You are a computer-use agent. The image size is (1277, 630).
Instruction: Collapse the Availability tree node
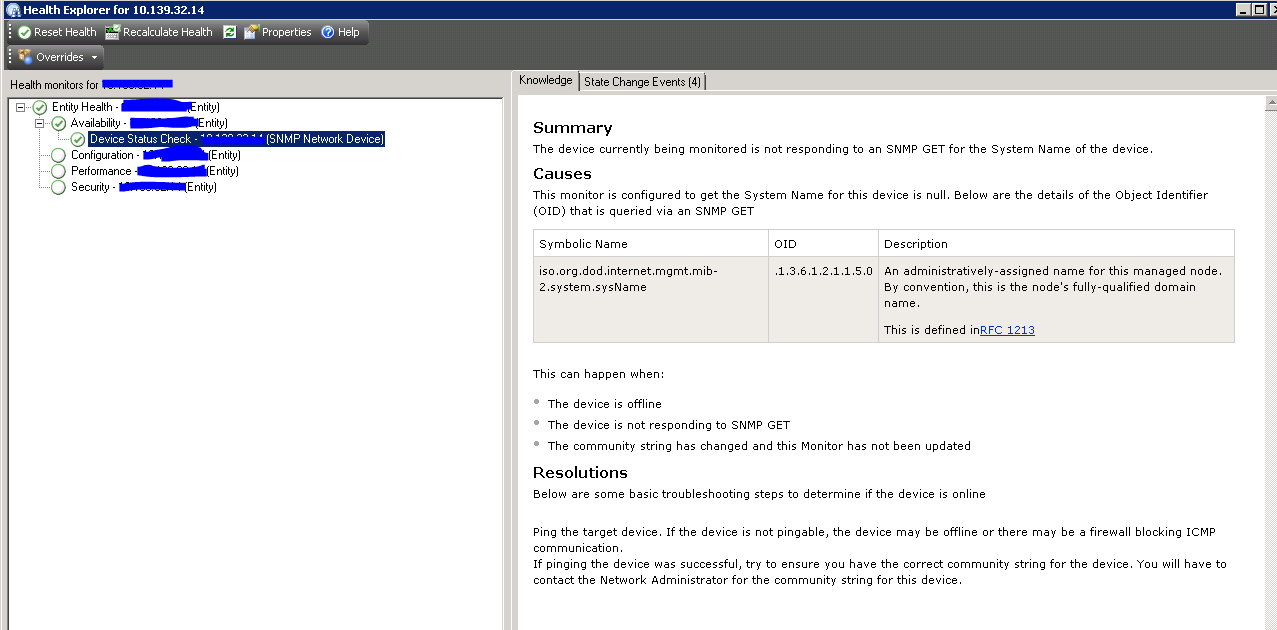coord(40,123)
